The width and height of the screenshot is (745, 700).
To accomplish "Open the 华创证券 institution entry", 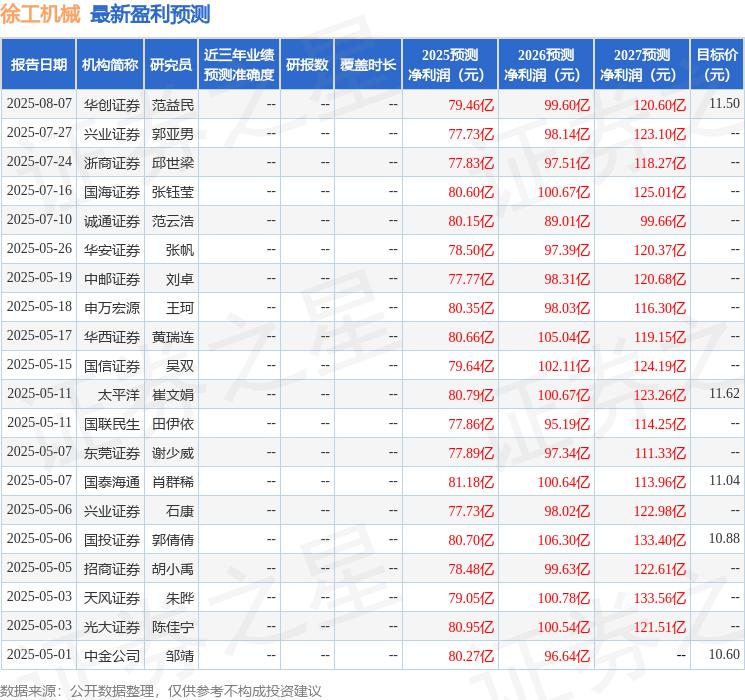I will pyautogui.click(x=111, y=104).
